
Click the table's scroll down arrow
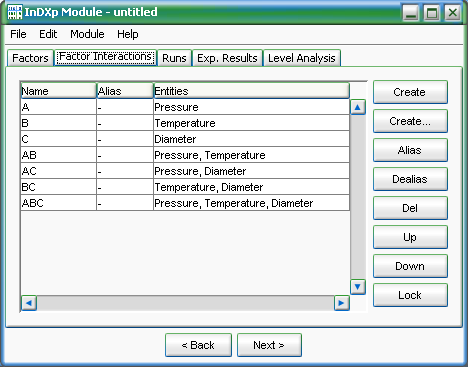click(358, 287)
